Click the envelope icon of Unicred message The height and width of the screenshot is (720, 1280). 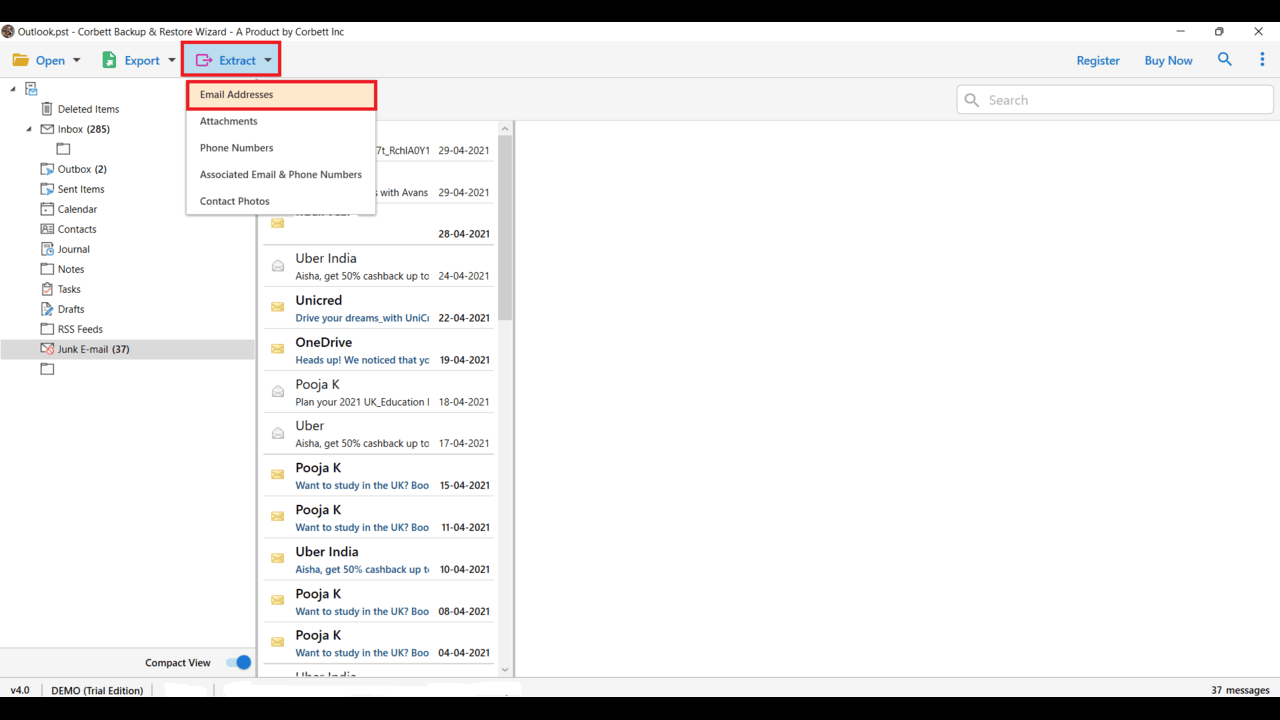(x=278, y=308)
